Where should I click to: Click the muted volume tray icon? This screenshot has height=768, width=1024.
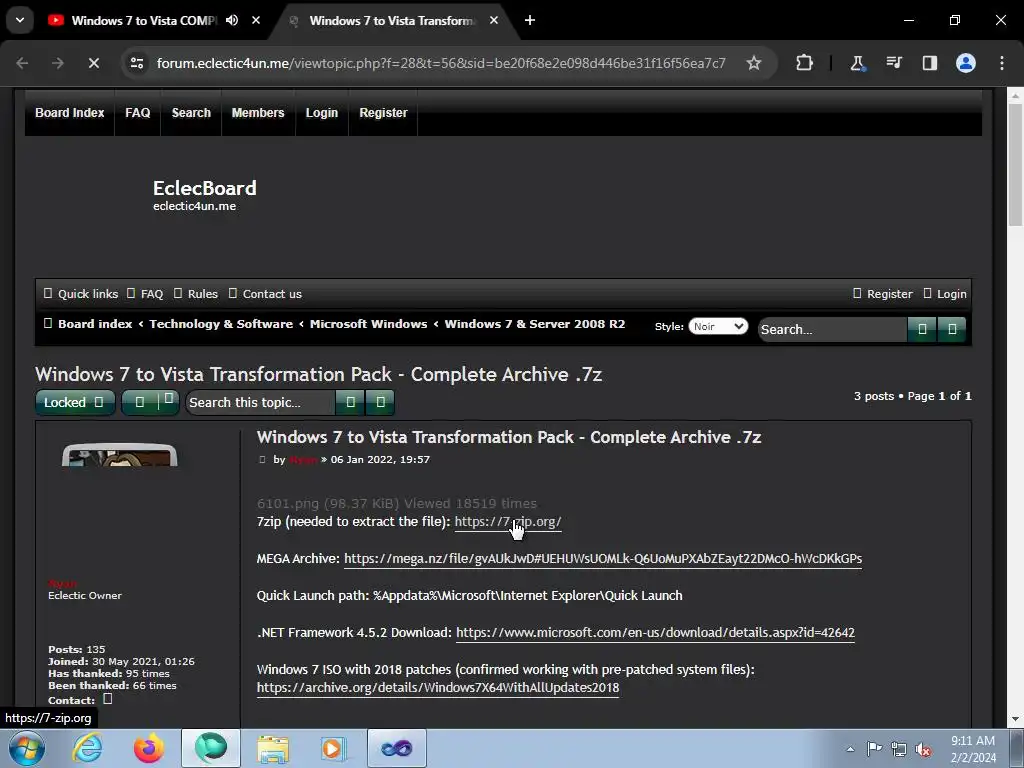[923, 749]
